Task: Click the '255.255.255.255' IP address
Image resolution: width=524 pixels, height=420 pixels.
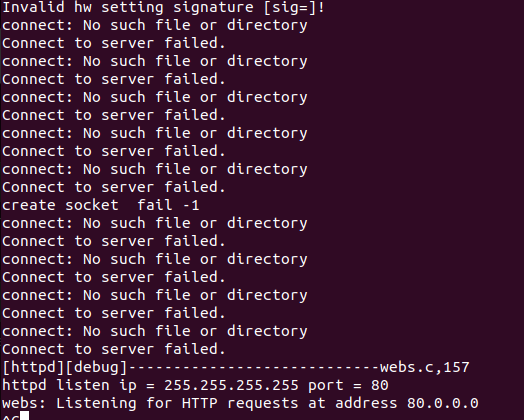Action: coord(231,385)
